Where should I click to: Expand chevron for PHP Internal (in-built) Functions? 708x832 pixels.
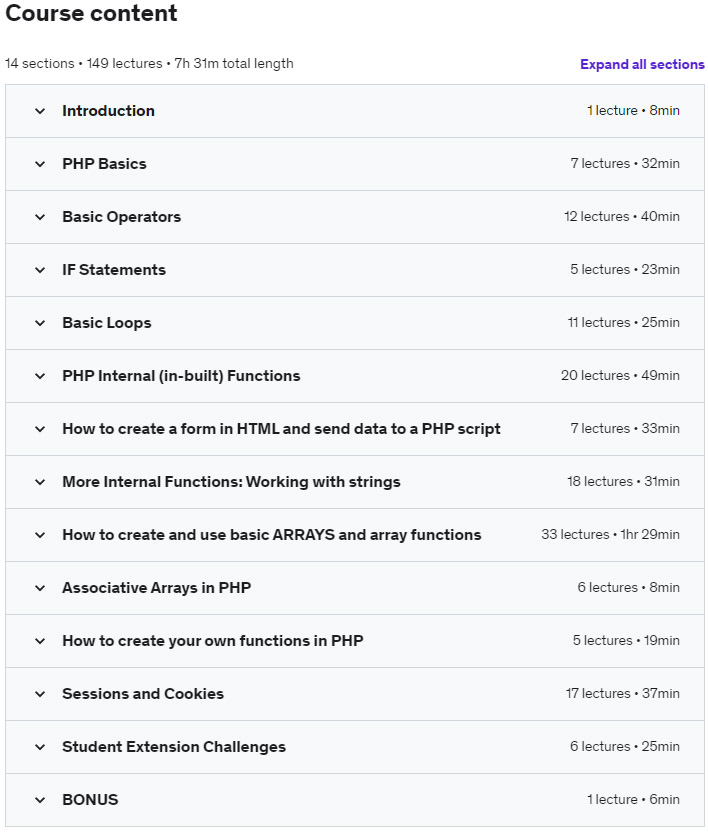[40, 376]
